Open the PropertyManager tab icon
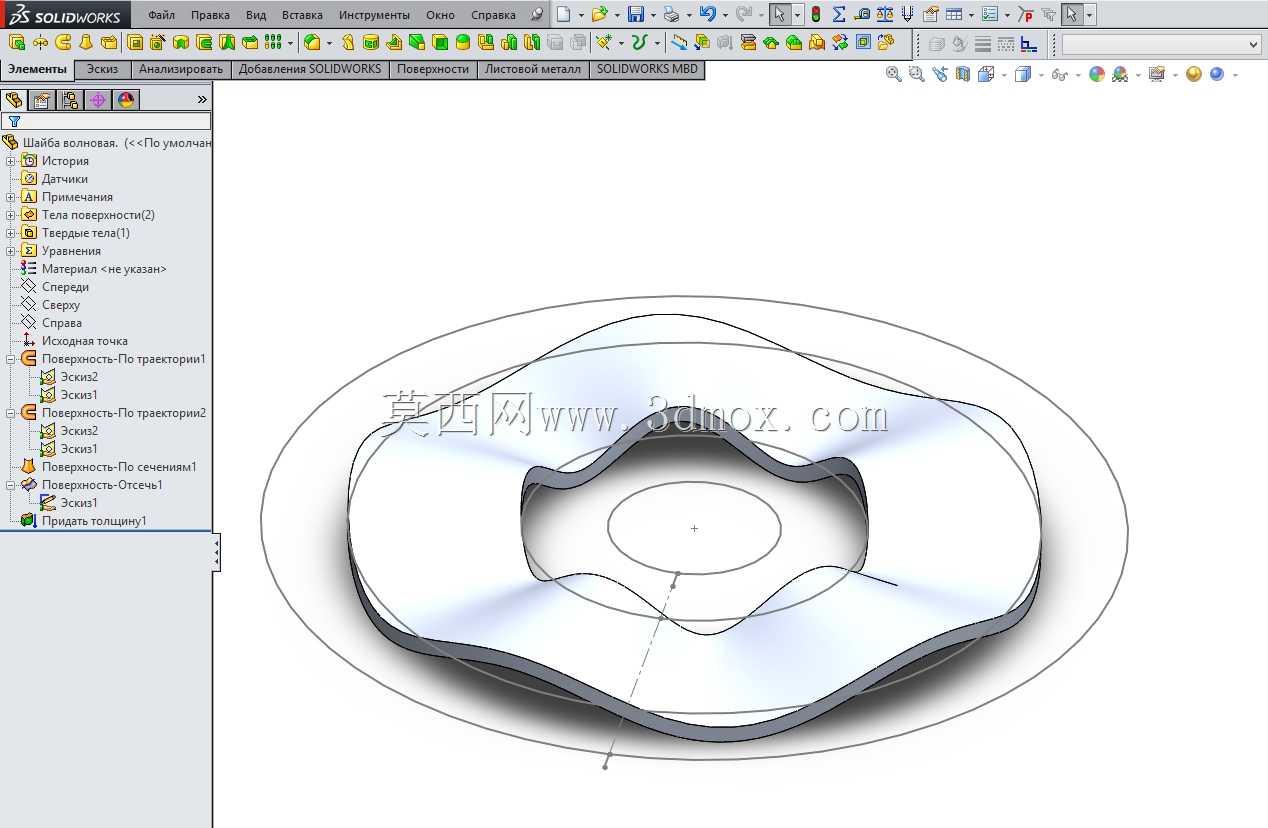Viewport: 1268px width, 828px height. tap(42, 100)
